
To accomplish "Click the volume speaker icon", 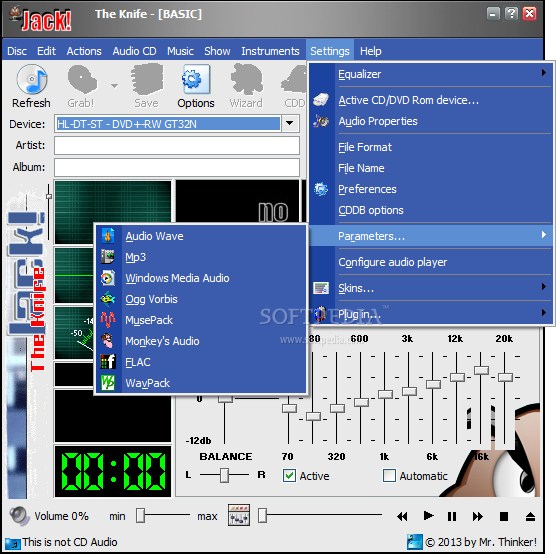I will click(x=19, y=516).
